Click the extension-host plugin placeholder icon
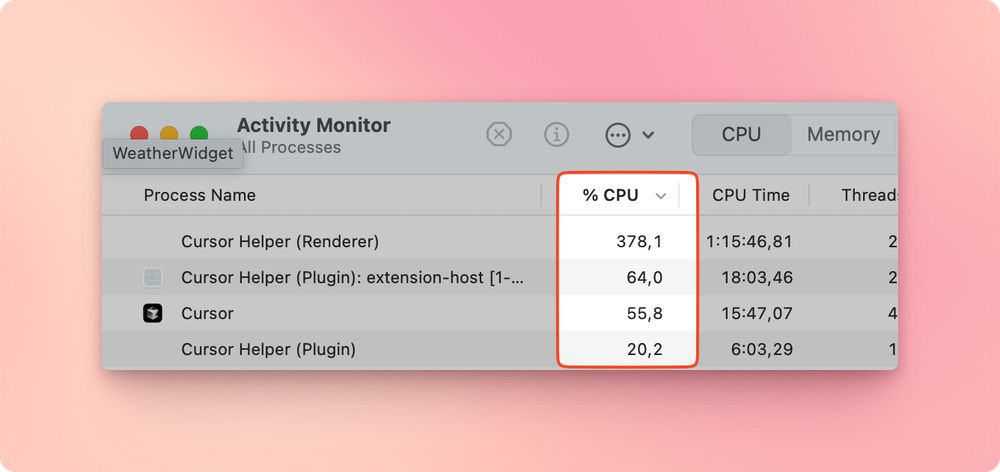 [x=152, y=277]
